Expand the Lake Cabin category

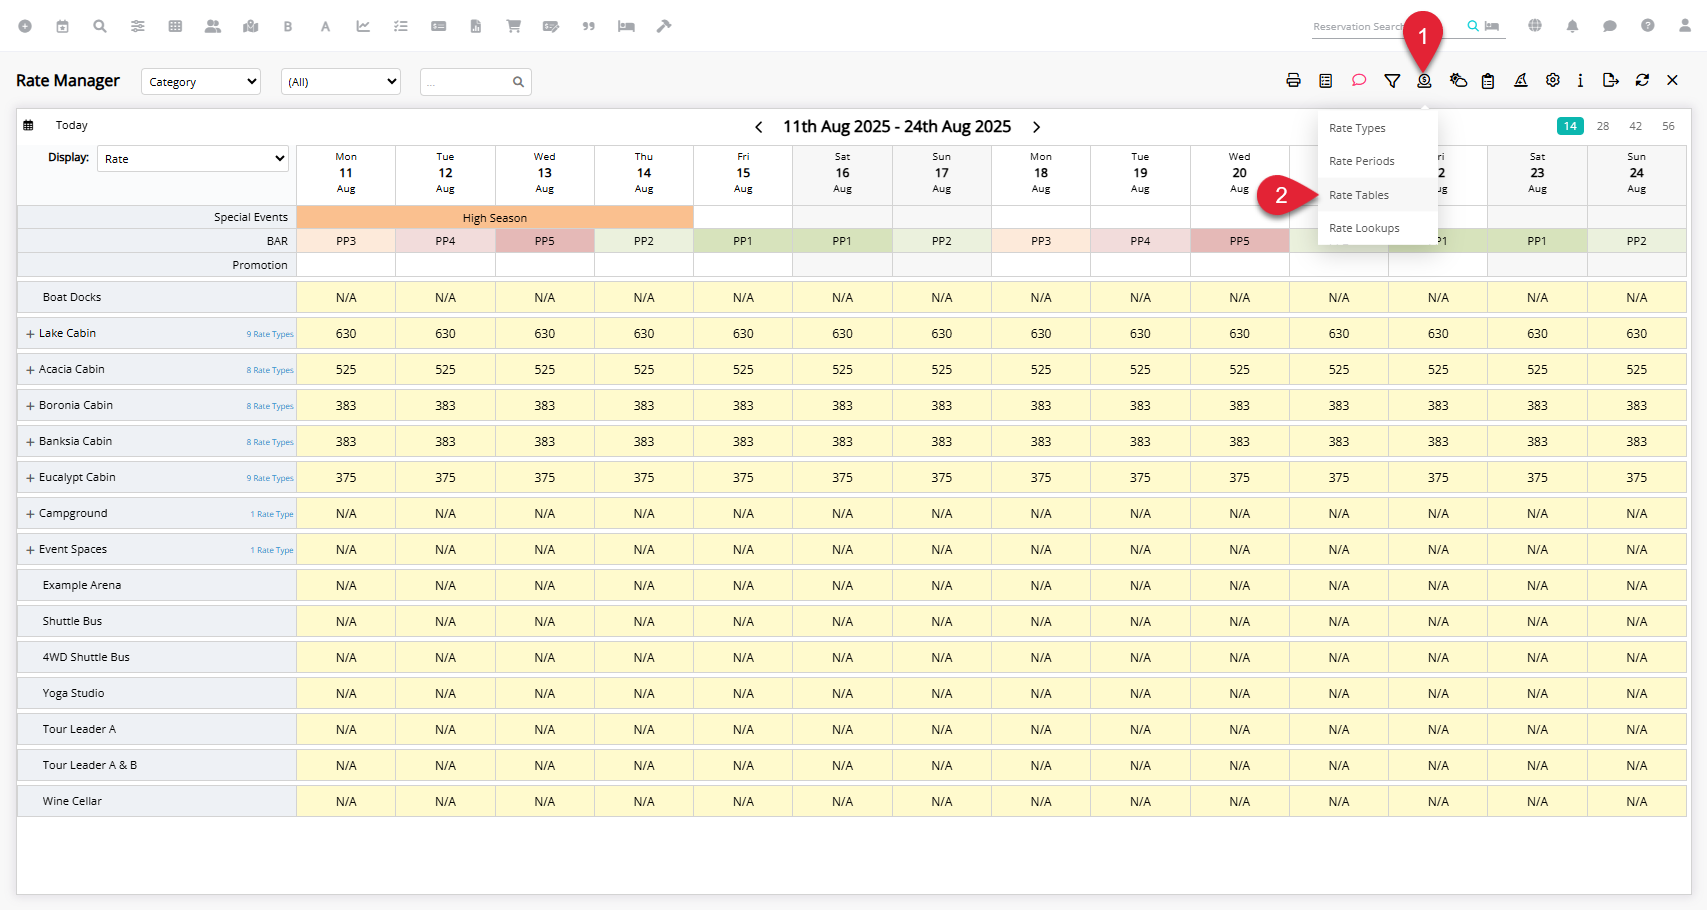30,334
